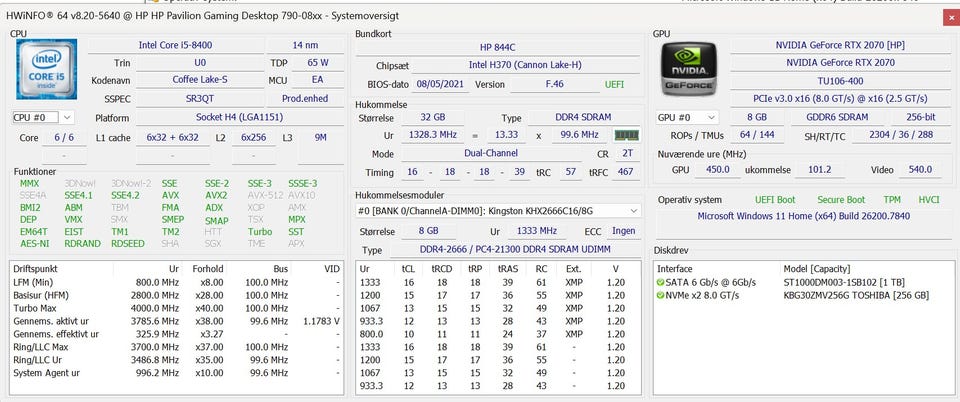
Task: Click the green memory module icon
Action: pyautogui.click(x=626, y=135)
